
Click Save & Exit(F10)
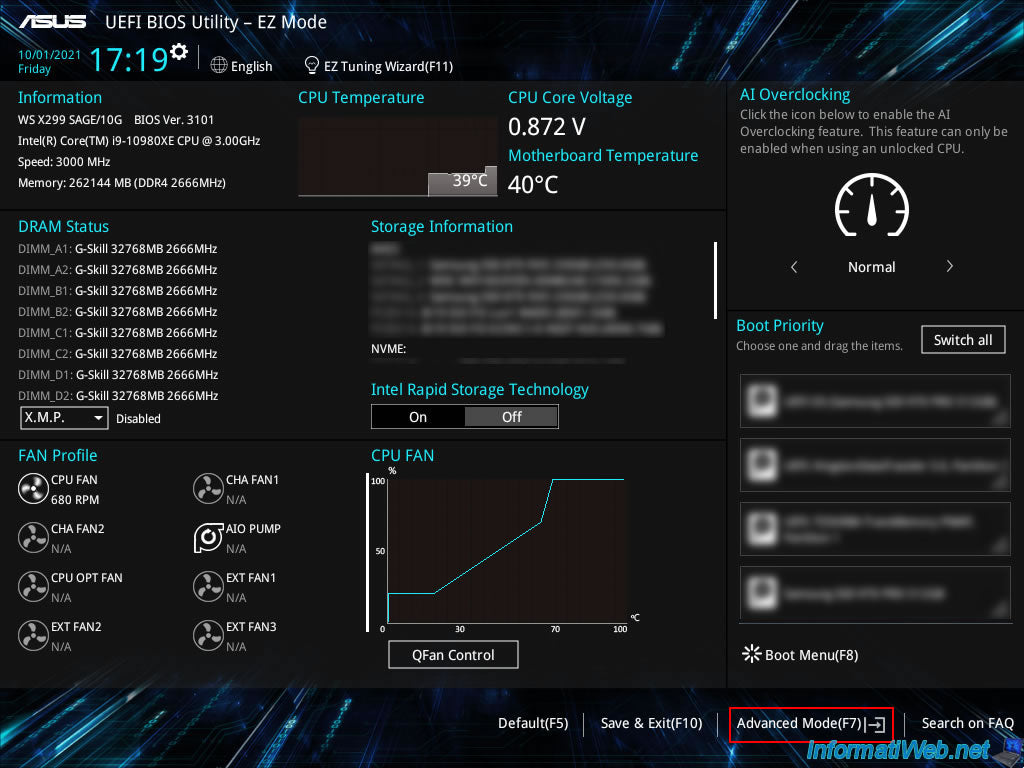(x=651, y=723)
